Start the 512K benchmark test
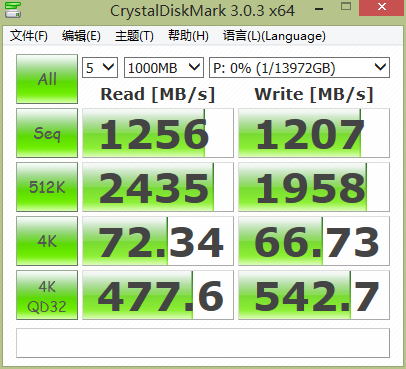The image size is (406, 369). tap(47, 187)
